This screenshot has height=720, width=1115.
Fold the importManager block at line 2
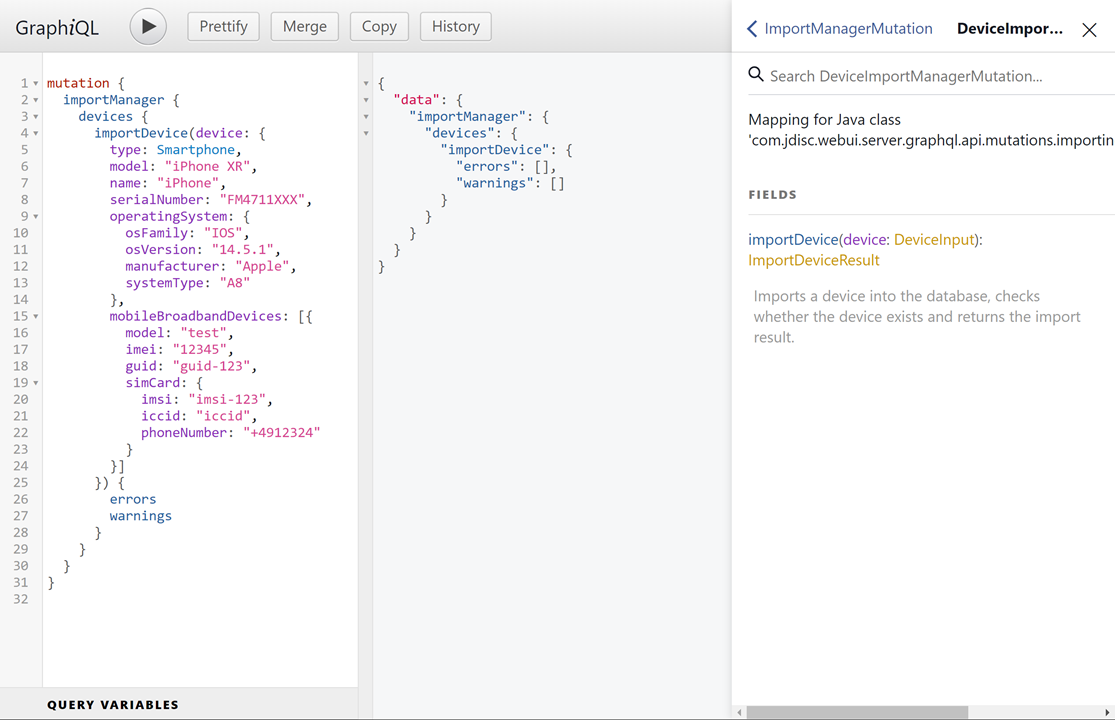36,100
